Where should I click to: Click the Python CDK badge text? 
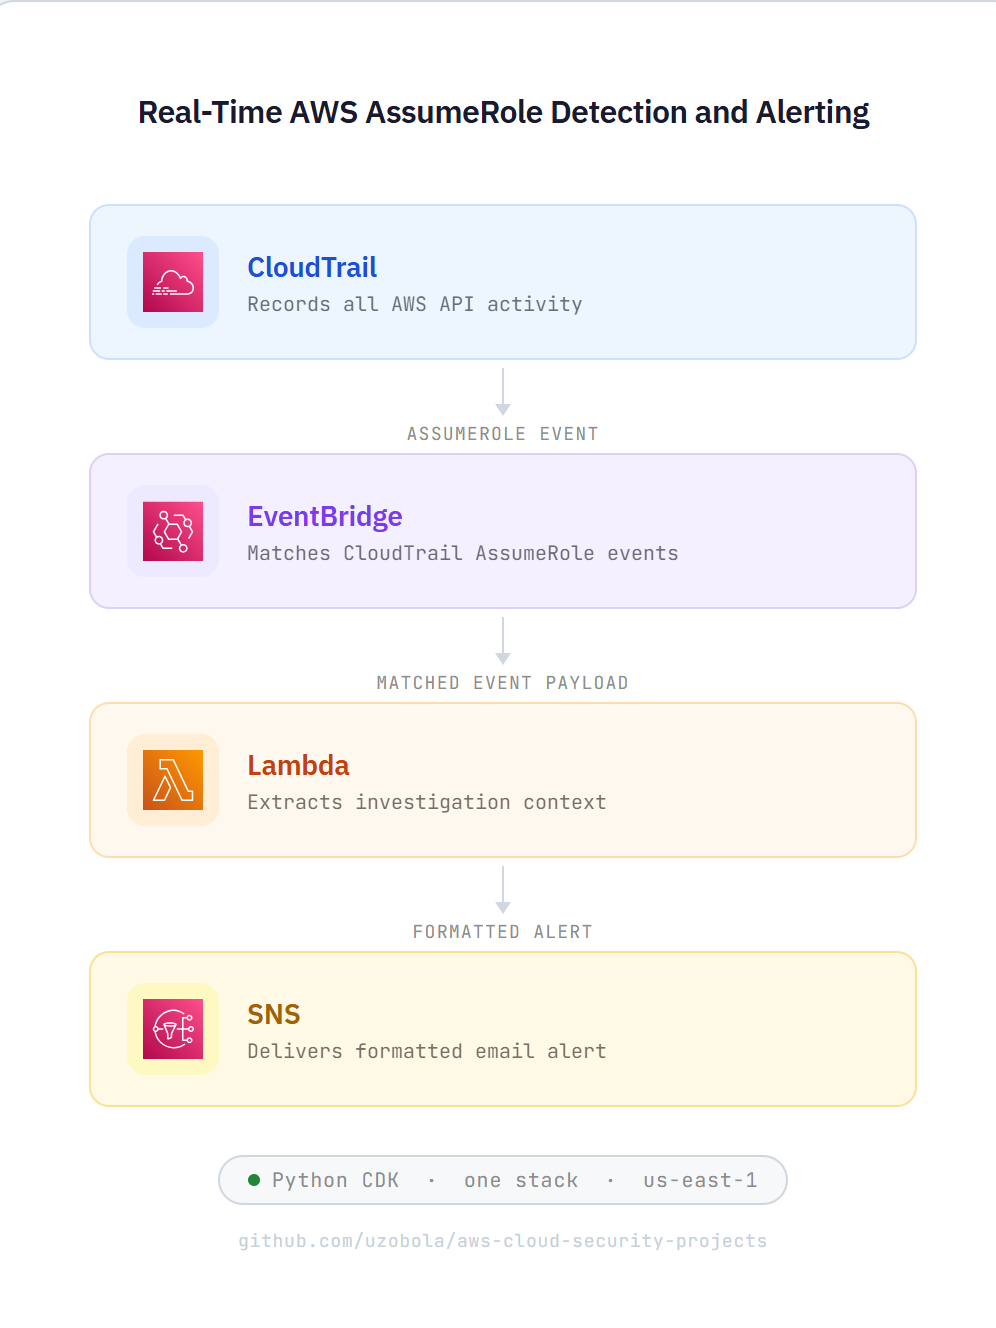click(x=336, y=1180)
